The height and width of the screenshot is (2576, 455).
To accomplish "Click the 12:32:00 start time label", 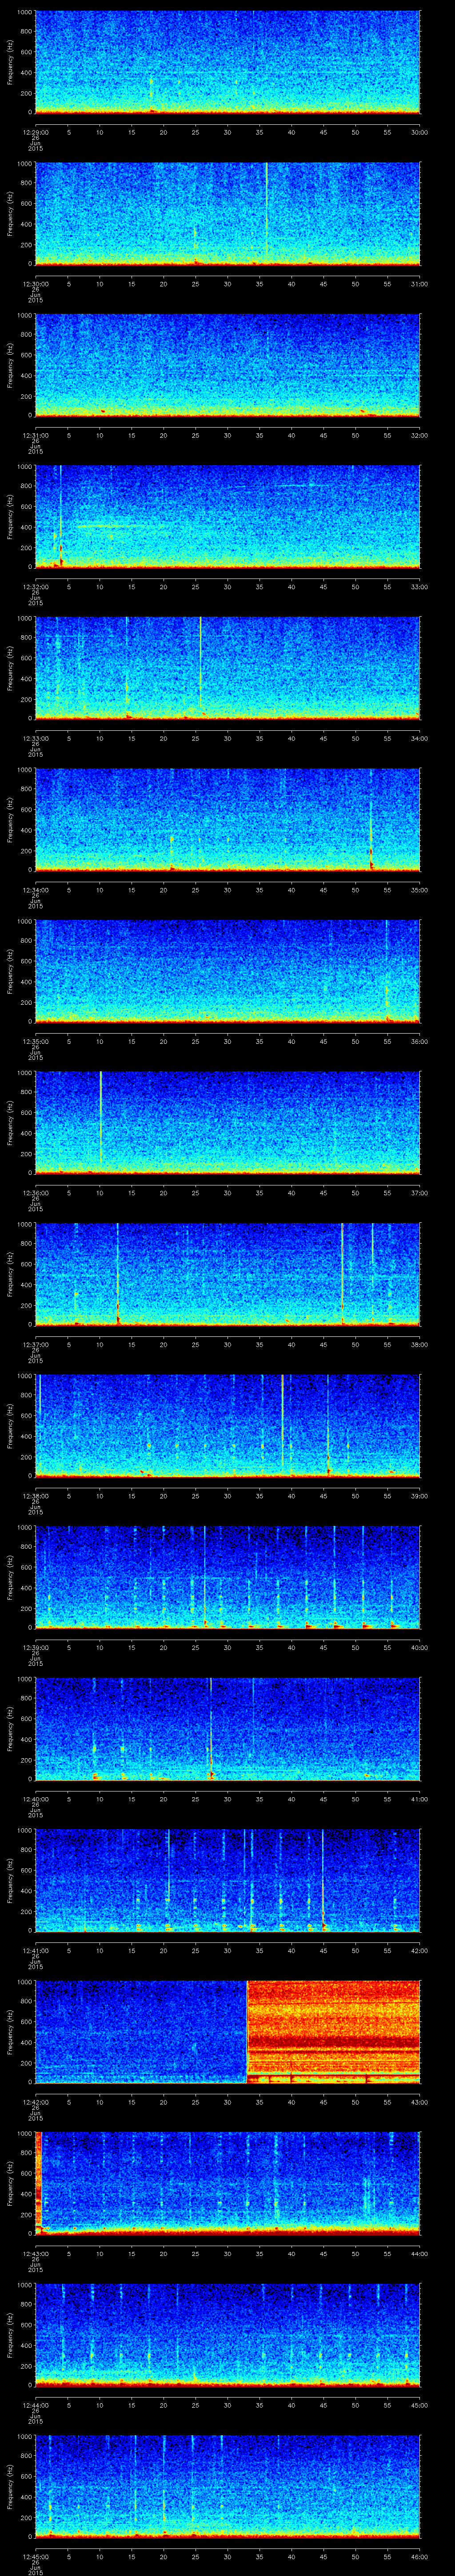I will click(35, 587).
